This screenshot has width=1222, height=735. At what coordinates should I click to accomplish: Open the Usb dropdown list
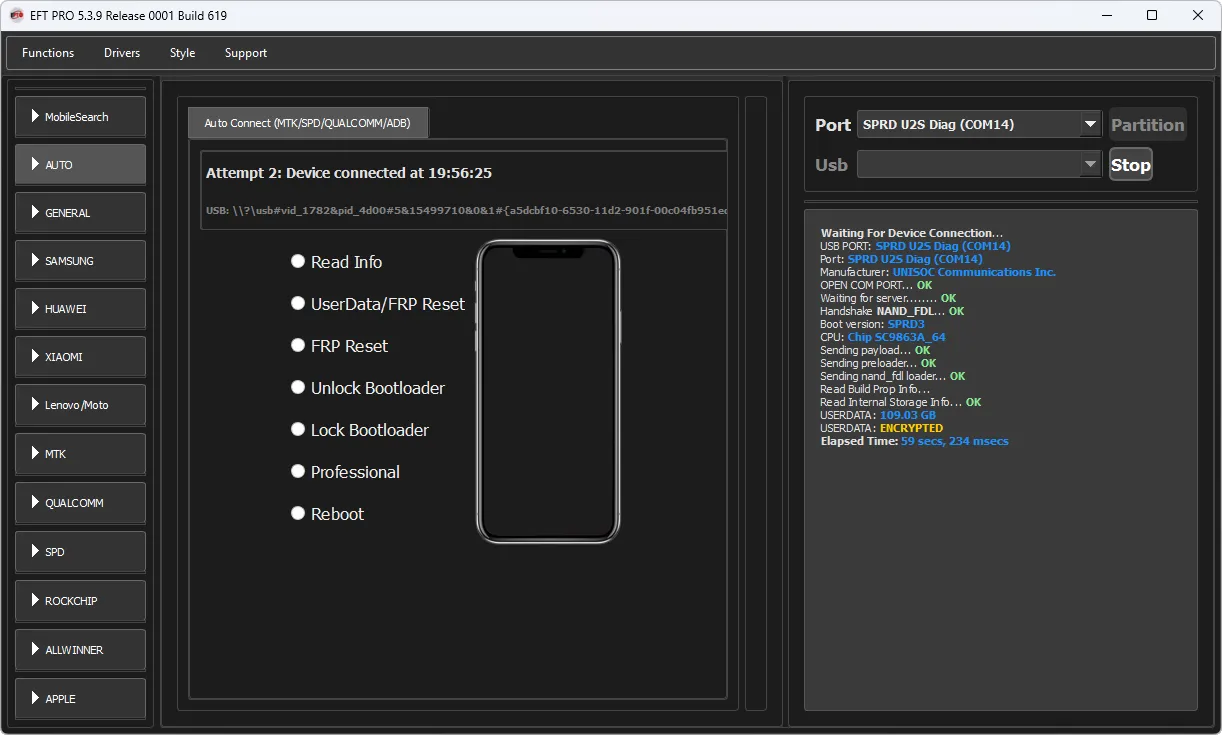click(1089, 165)
